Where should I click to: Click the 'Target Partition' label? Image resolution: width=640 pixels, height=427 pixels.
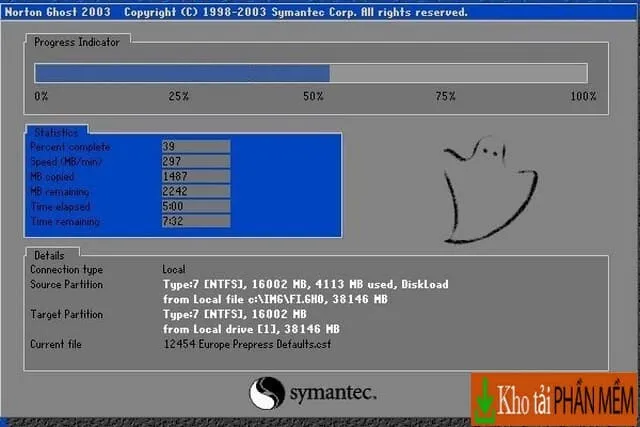tap(67, 314)
